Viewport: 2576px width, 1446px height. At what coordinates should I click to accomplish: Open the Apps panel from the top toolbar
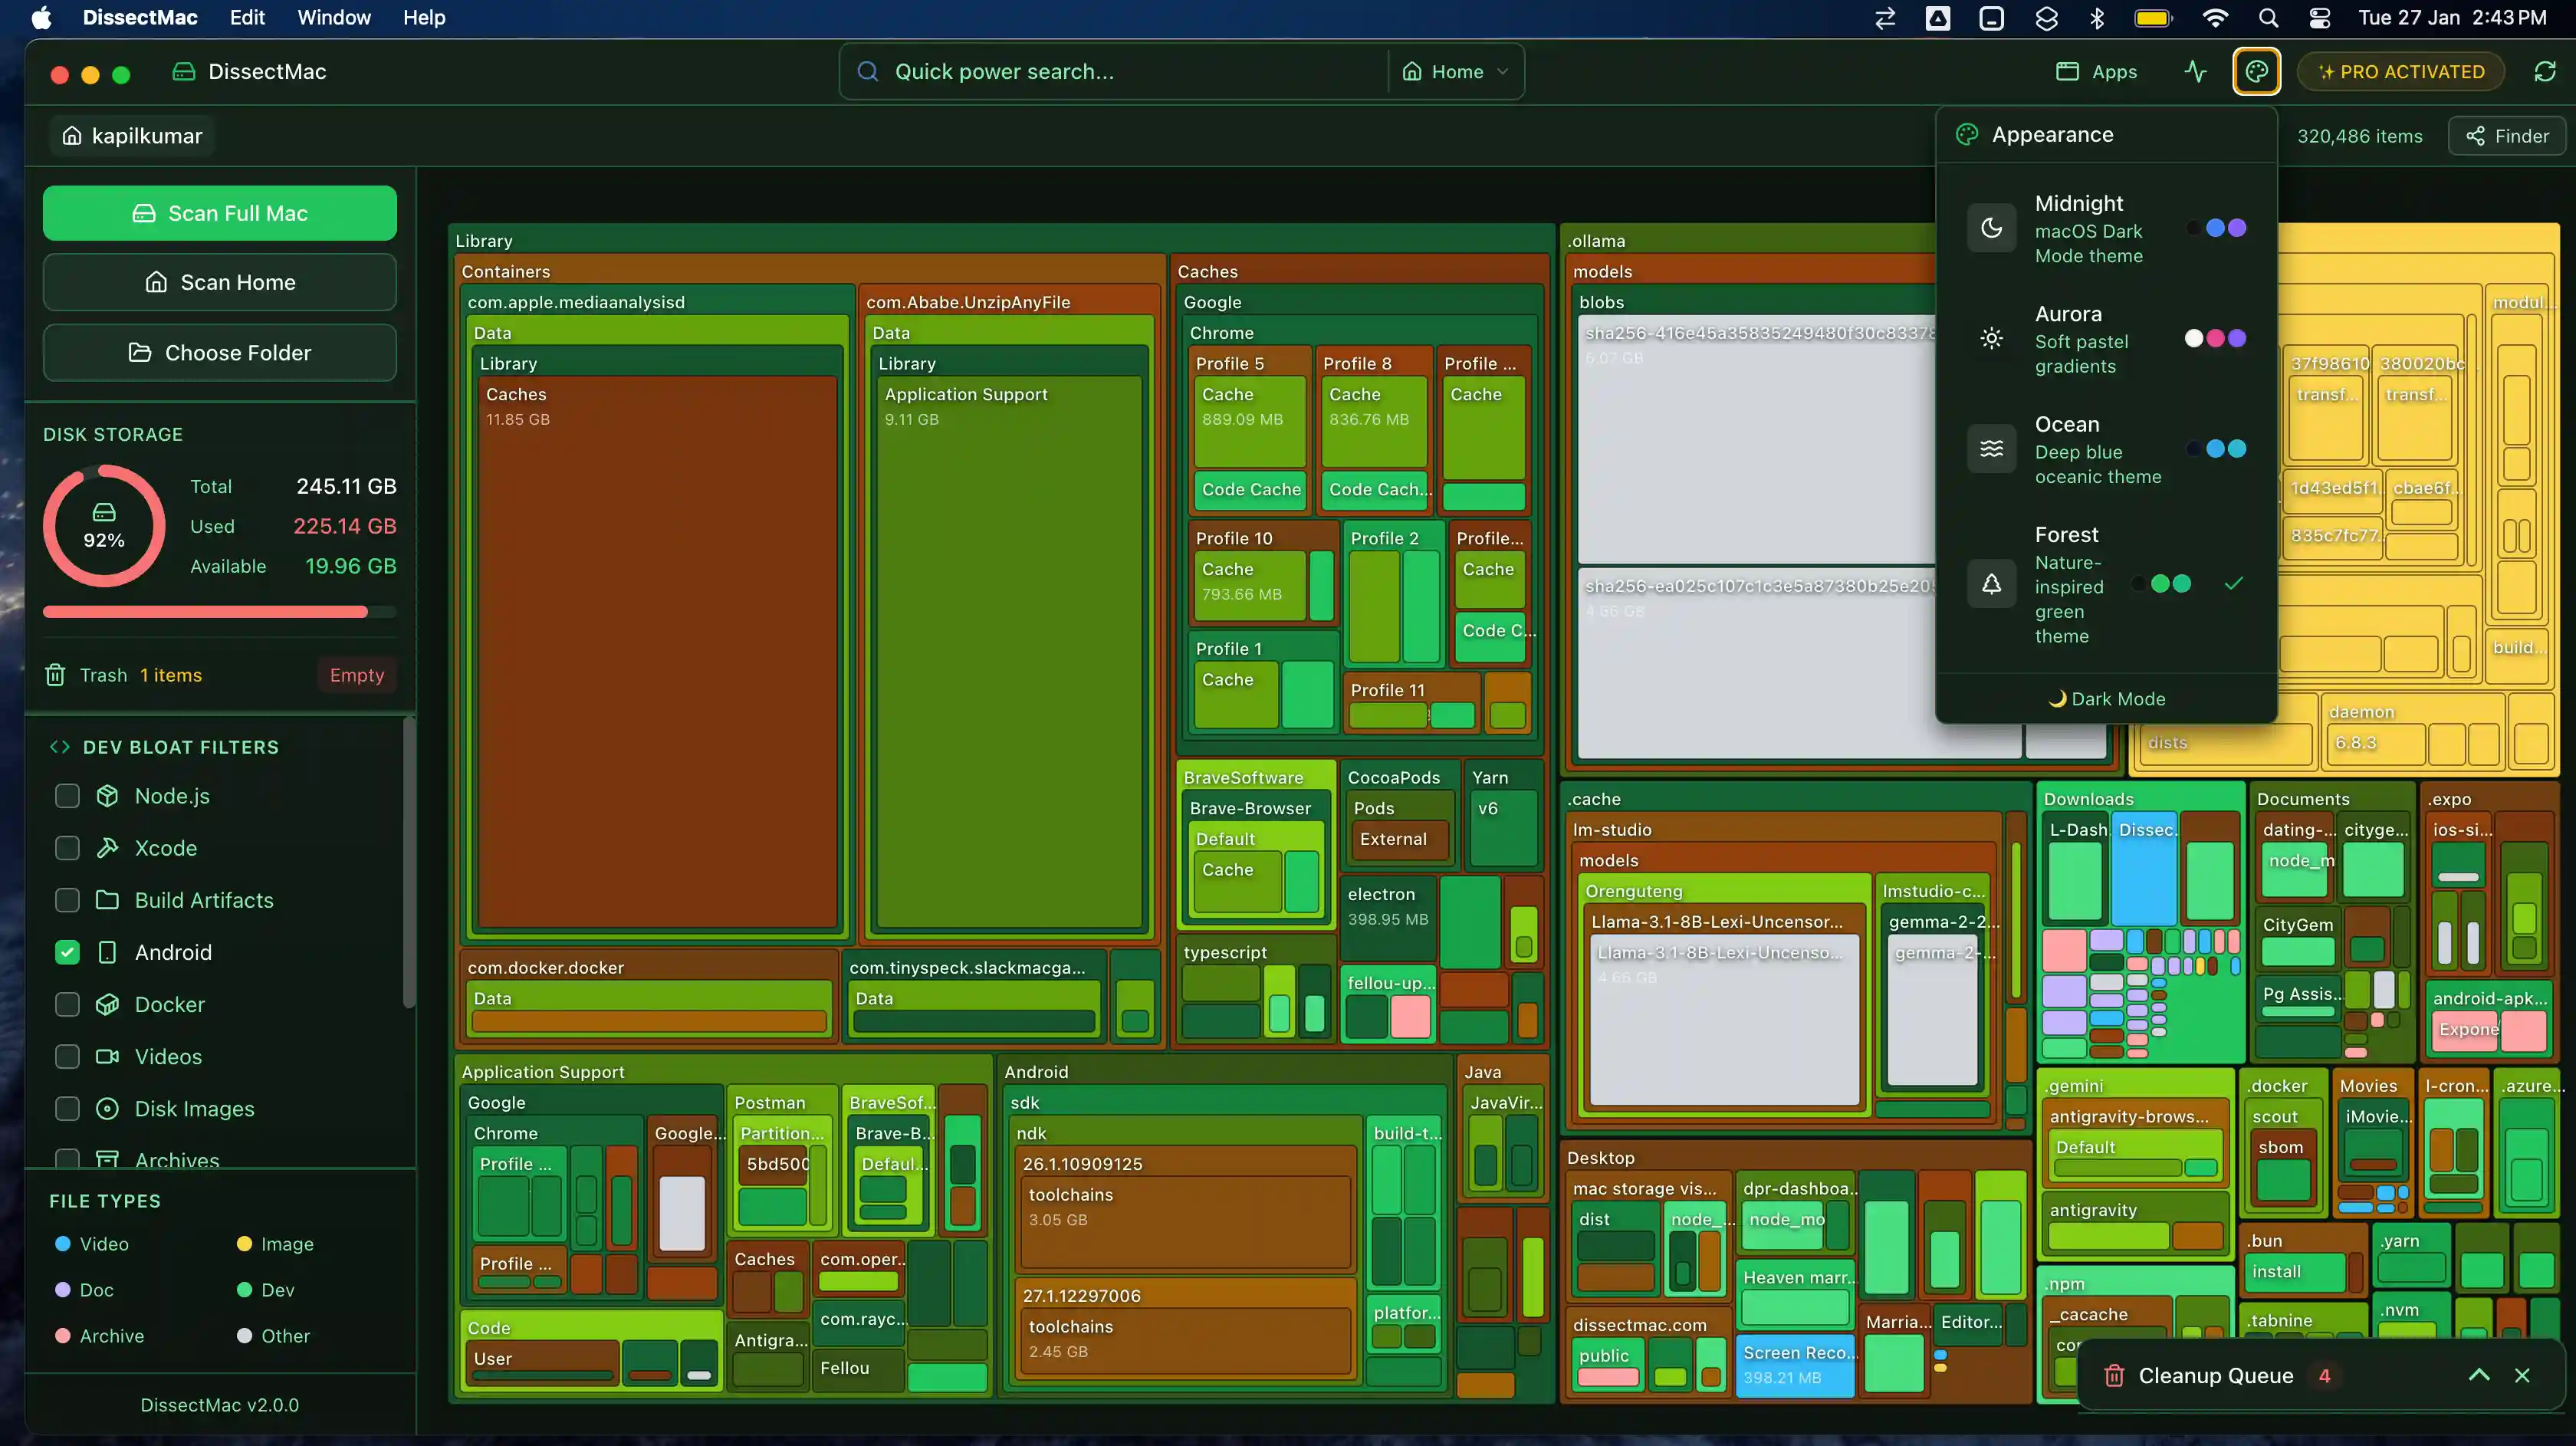point(2096,71)
